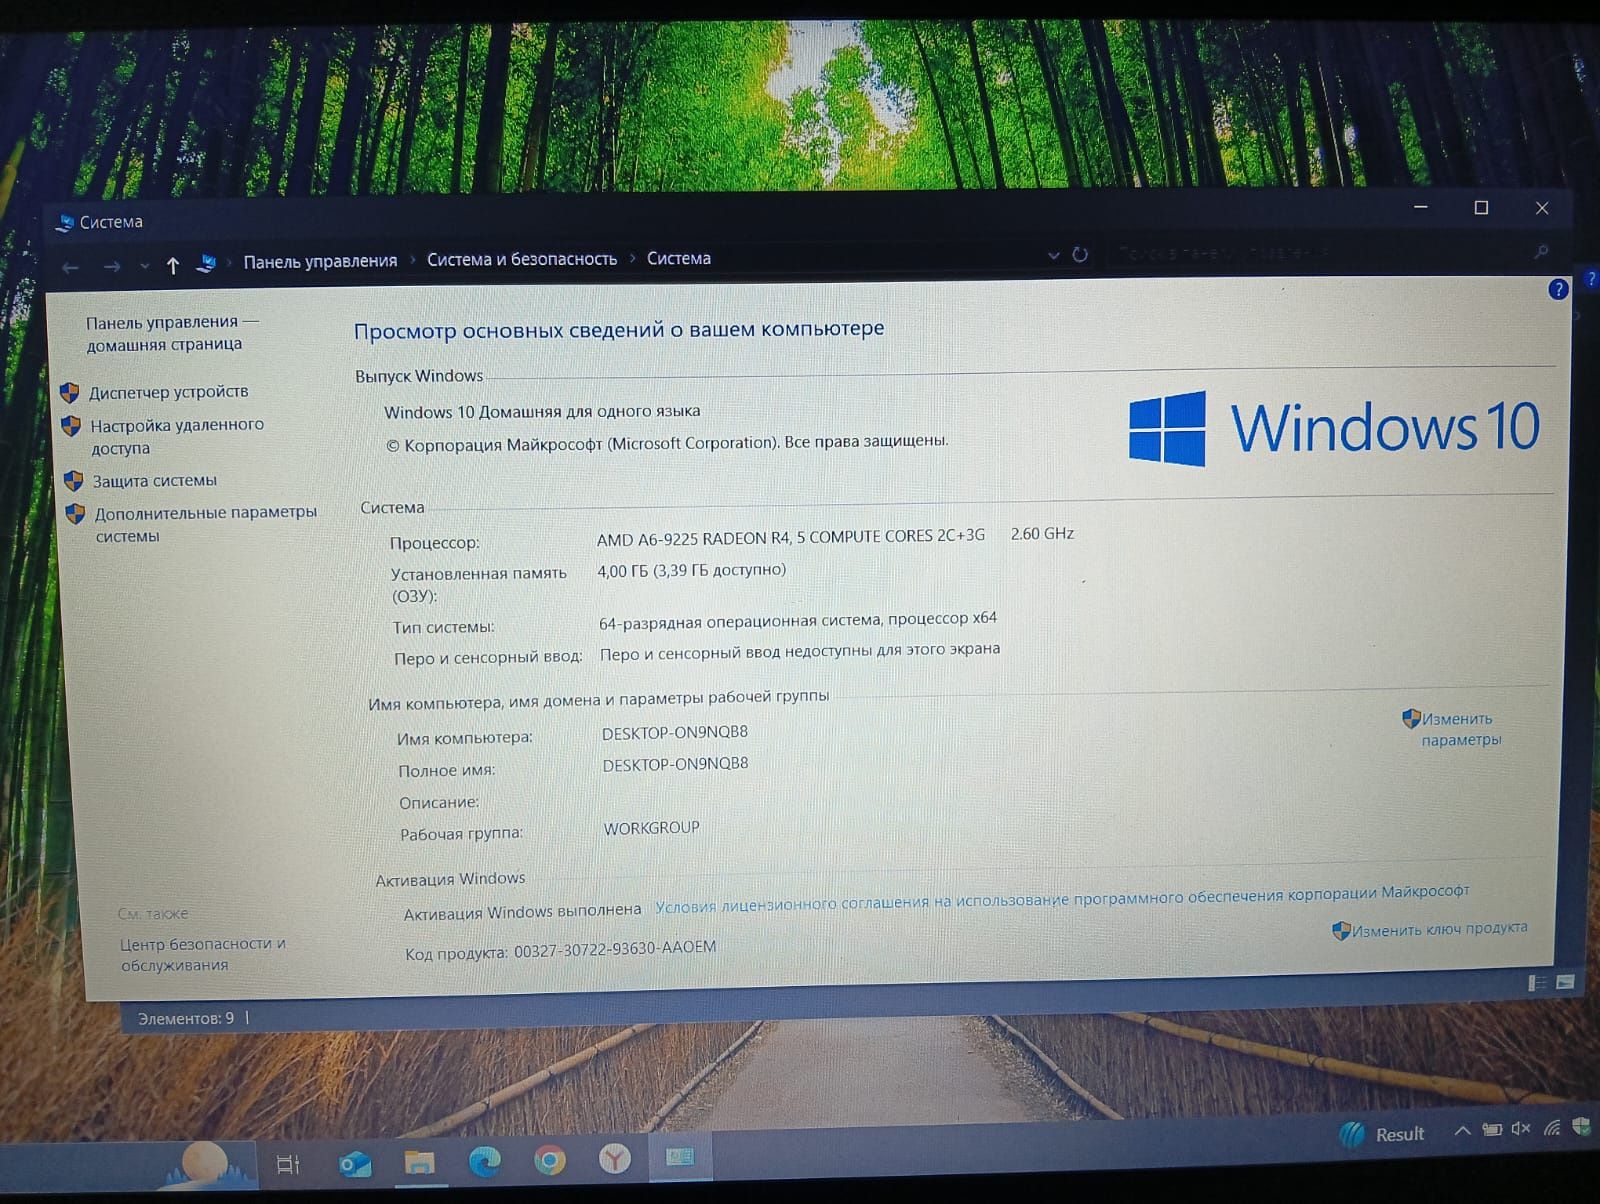Launch Yandex Browser from the taskbar
The image size is (1600, 1204).
click(x=615, y=1158)
